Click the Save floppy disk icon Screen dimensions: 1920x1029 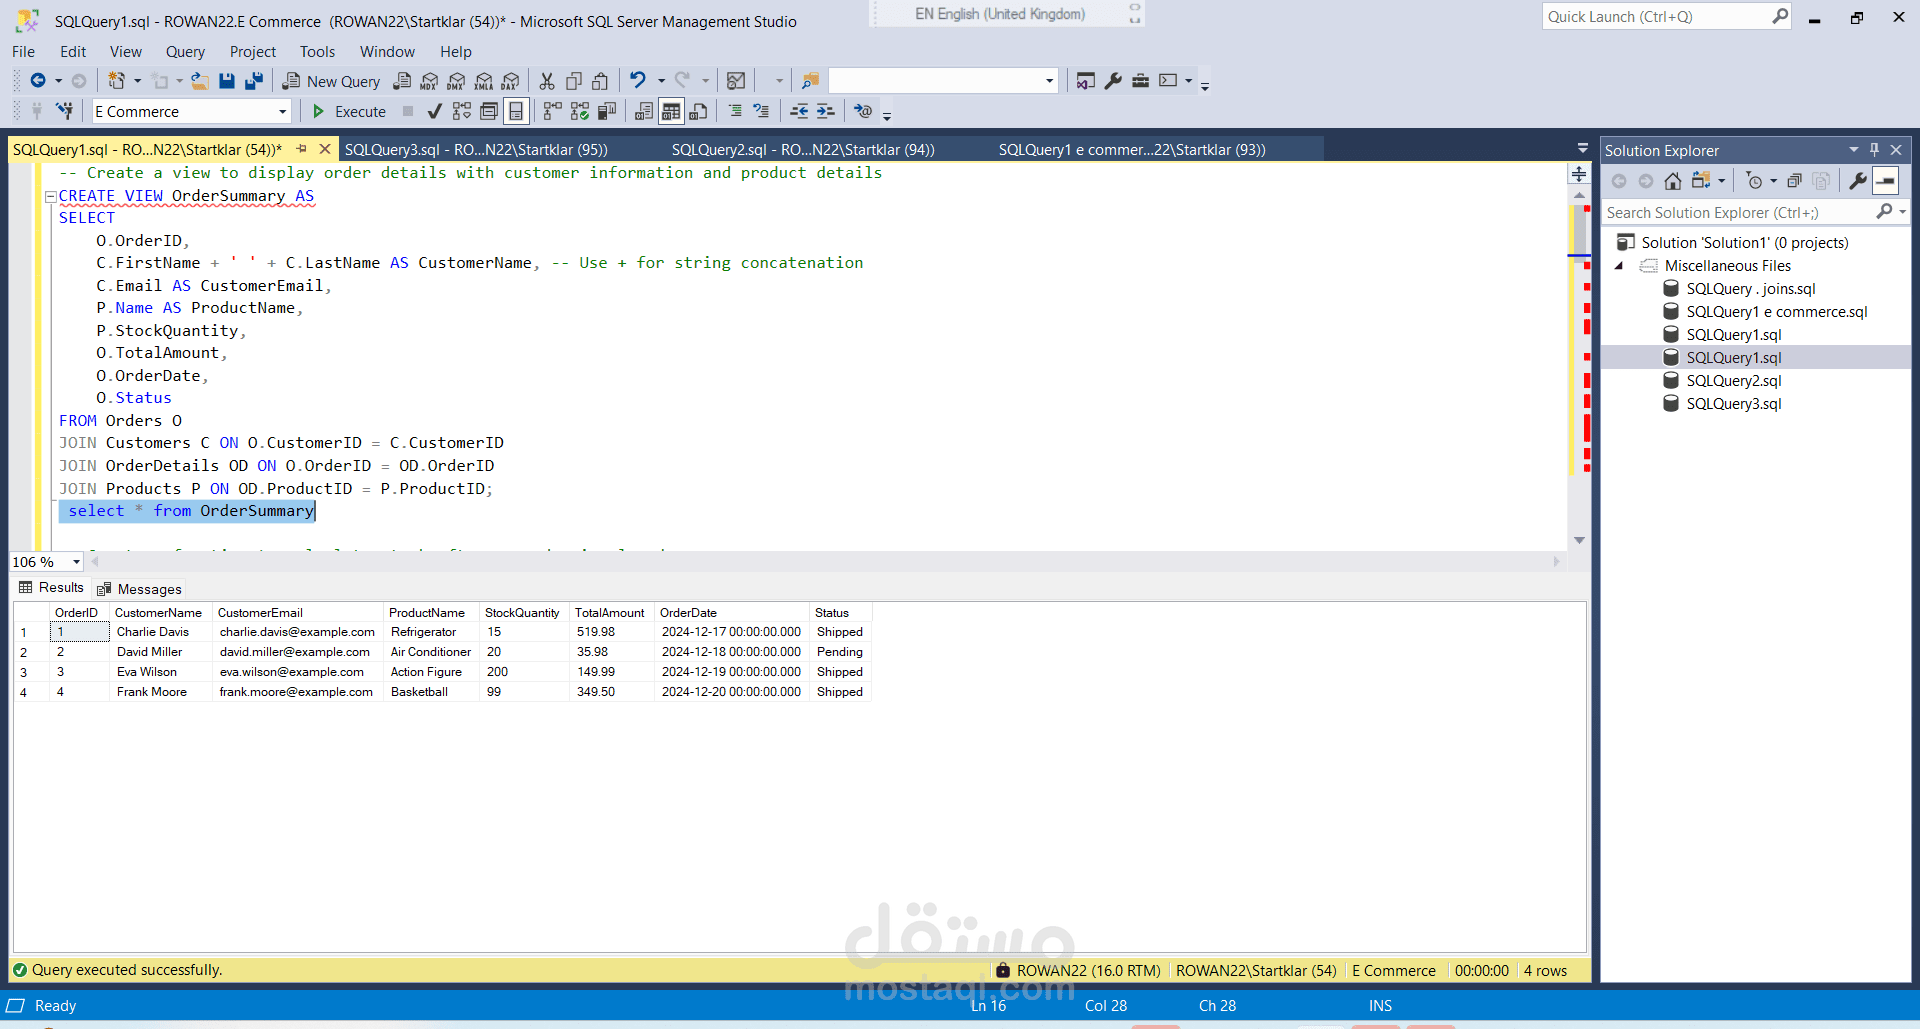(227, 81)
